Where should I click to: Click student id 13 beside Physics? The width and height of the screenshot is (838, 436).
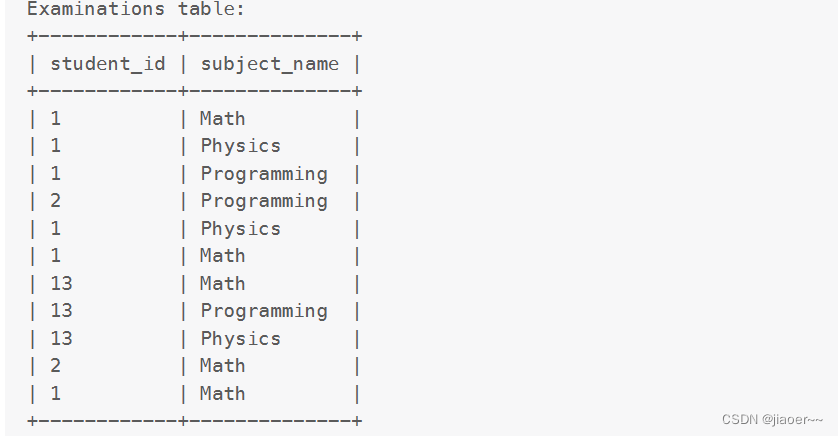coord(61,339)
